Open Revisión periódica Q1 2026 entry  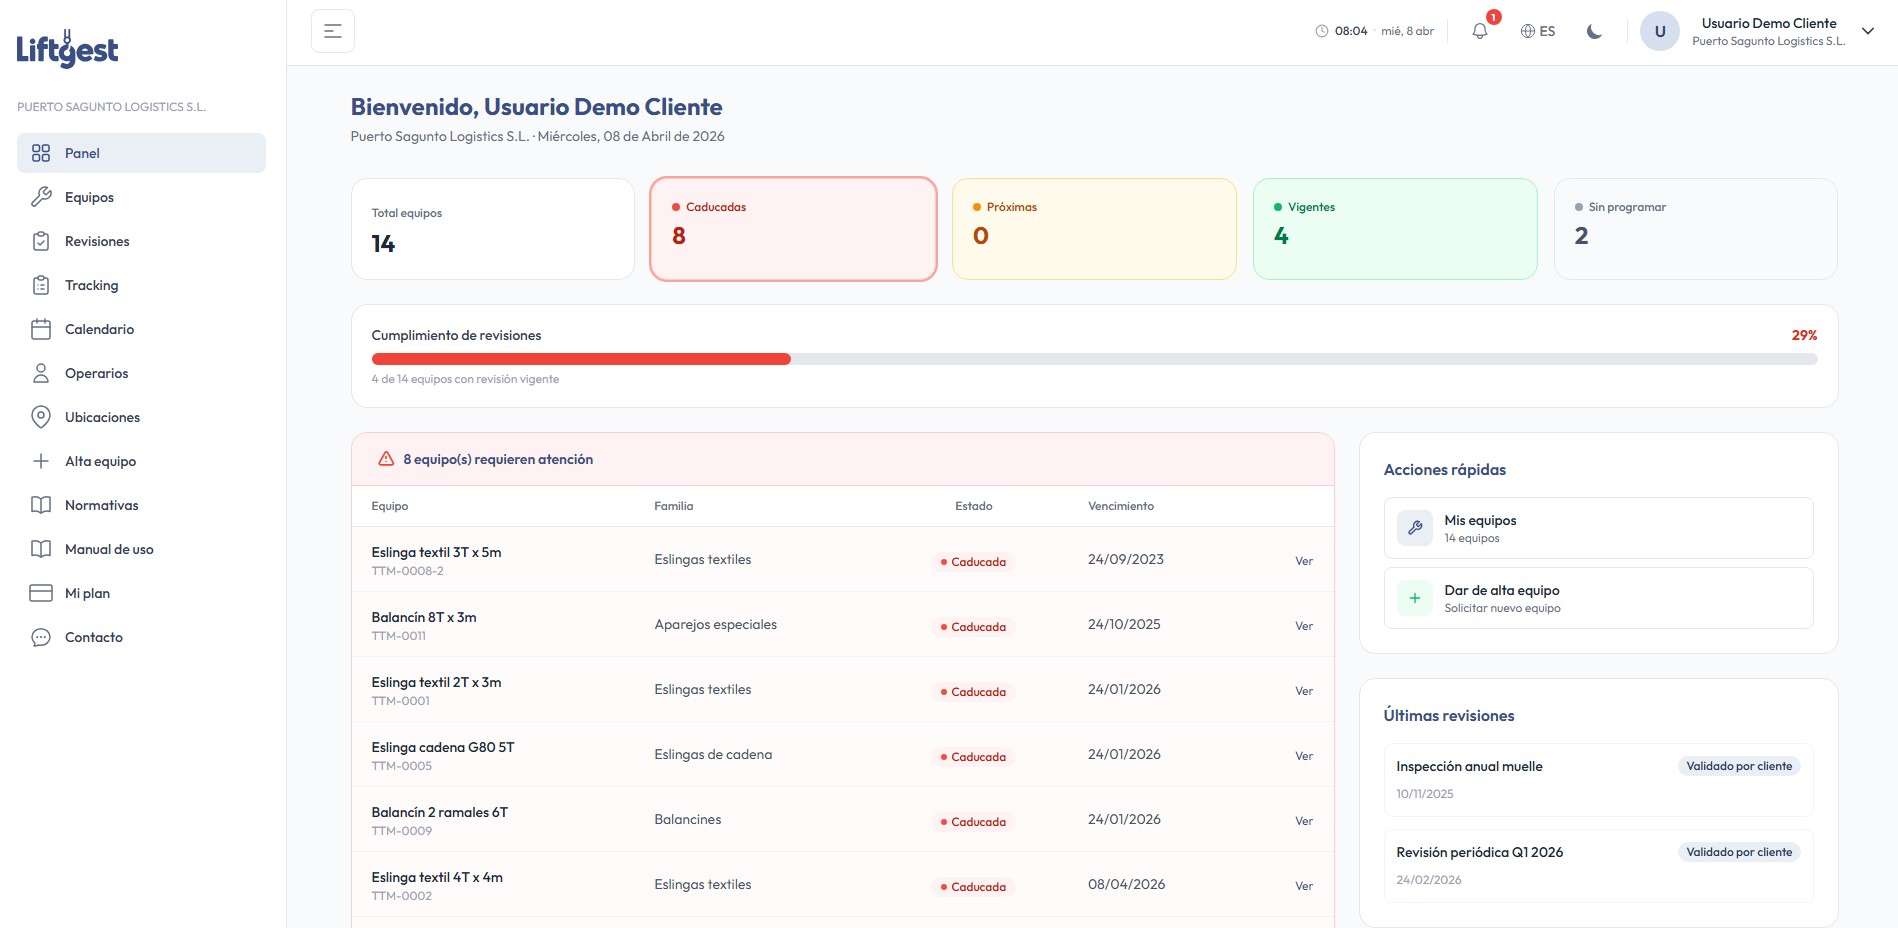1598,866
